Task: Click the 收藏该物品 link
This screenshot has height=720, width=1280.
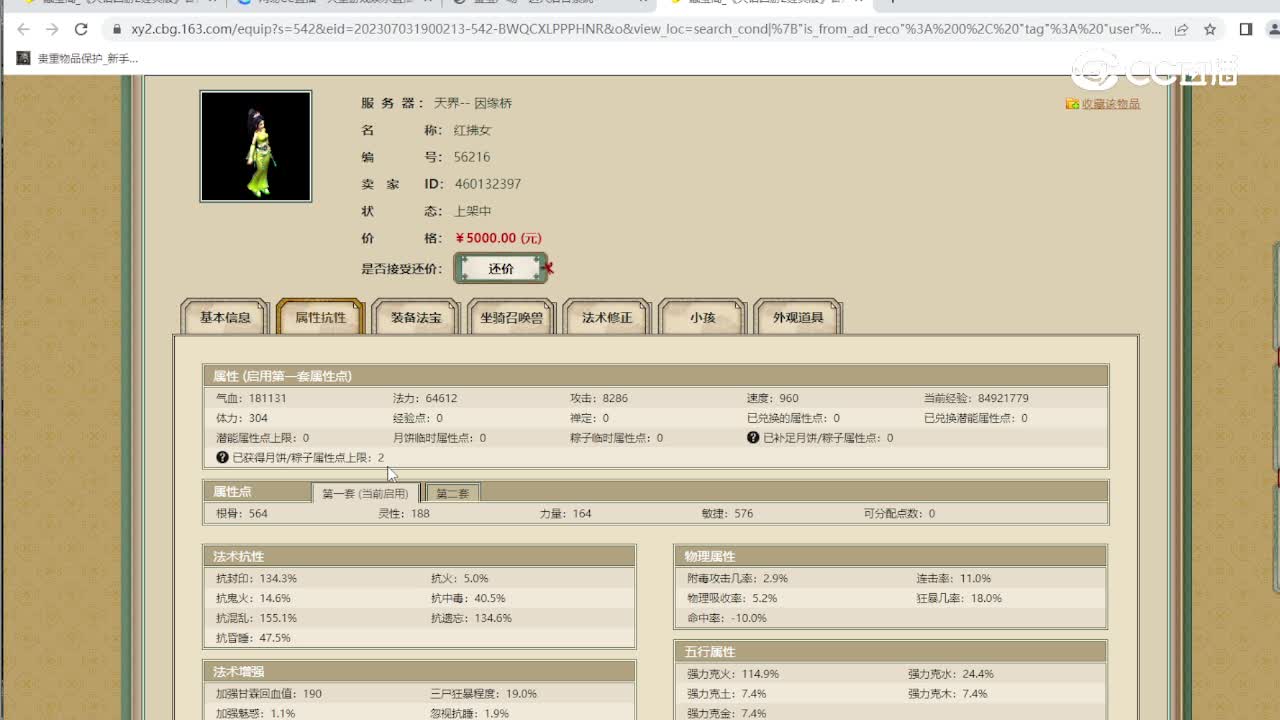Action: click(1109, 104)
